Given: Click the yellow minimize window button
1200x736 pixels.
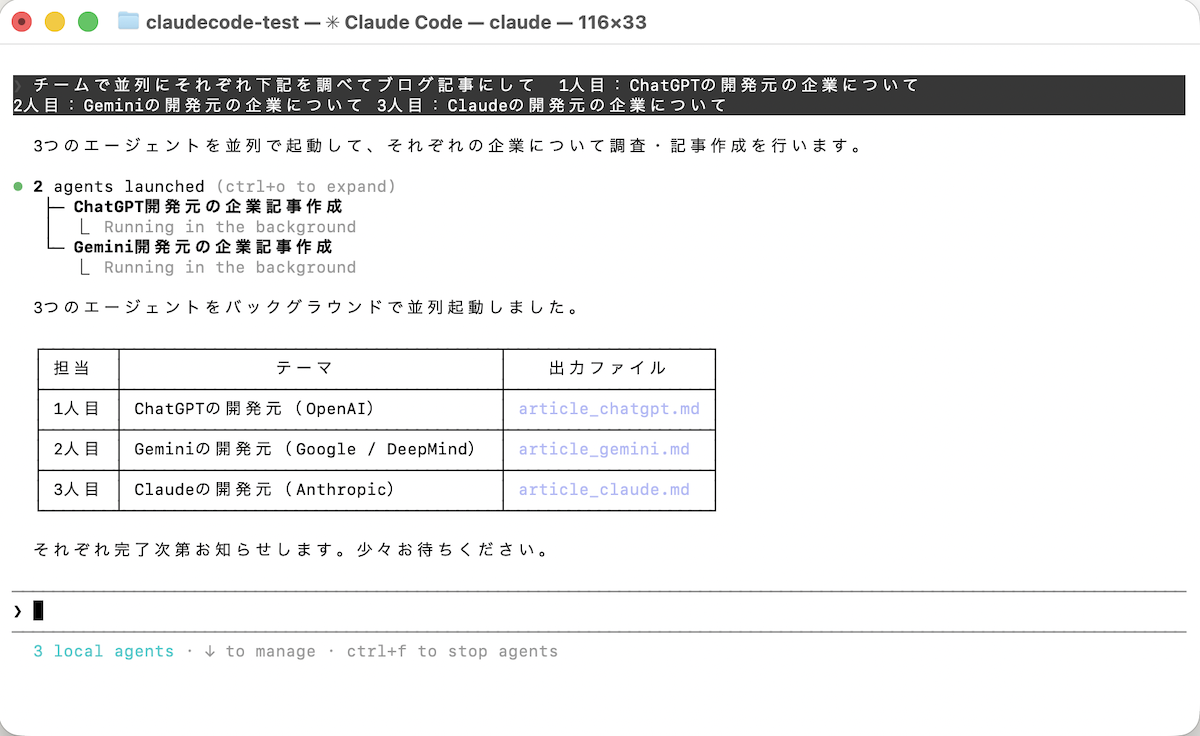Looking at the screenshot, I should click(55, 21).
